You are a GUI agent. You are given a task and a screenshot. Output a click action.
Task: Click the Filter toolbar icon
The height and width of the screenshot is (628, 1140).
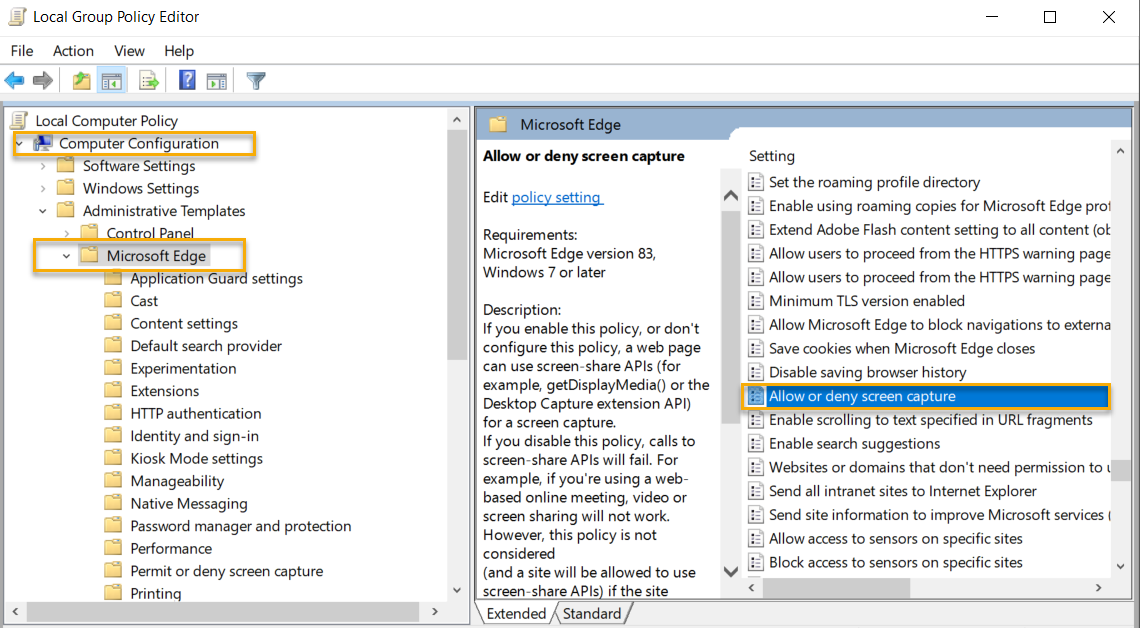click(x=255, y=80)
